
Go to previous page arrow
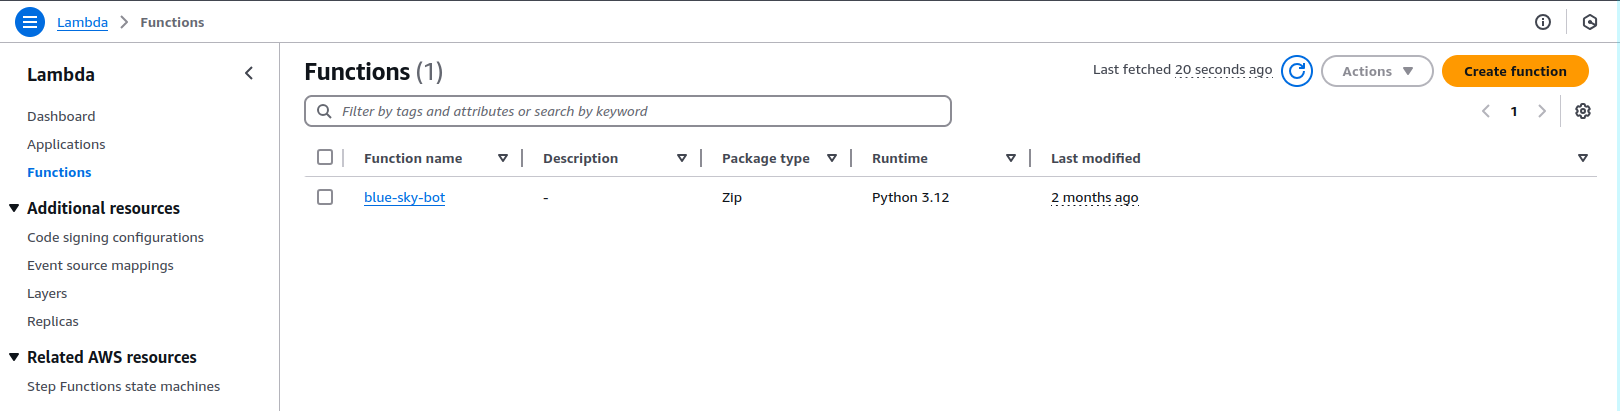(x=1486, y=111)
